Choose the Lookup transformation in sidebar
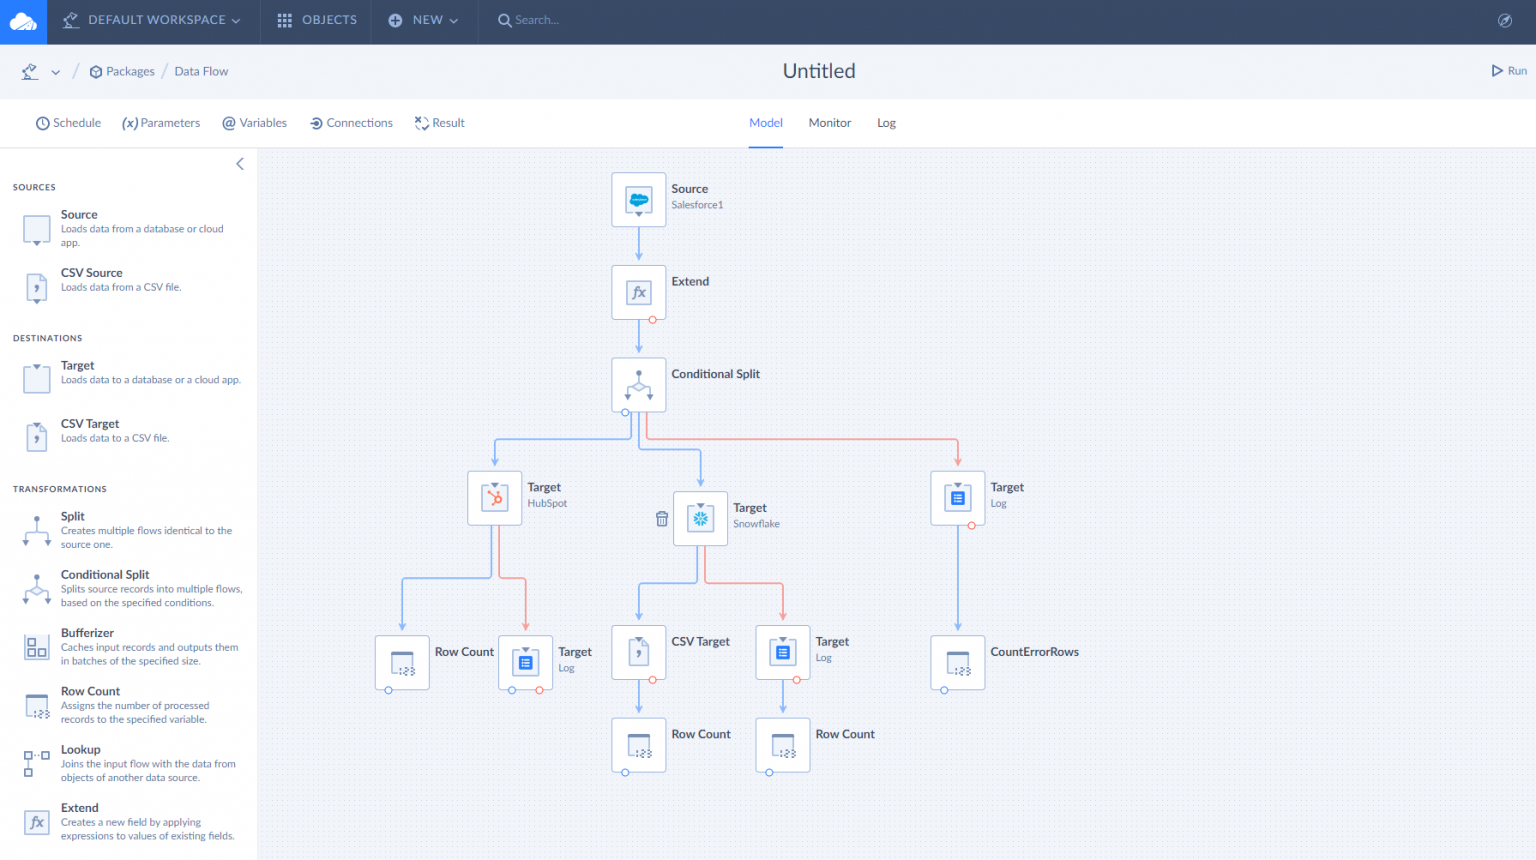This screenshot has width=1536, height=860. tap(80, 750)
